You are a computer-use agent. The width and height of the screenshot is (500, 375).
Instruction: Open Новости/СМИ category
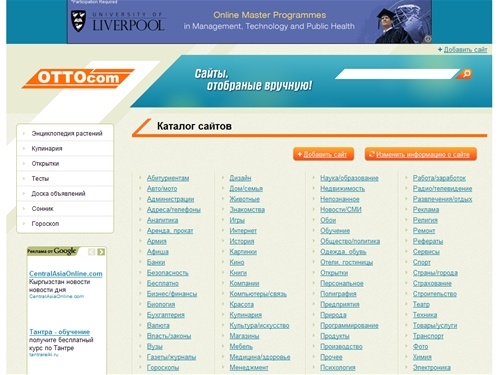pyautogui.click(x=341, y=210)
